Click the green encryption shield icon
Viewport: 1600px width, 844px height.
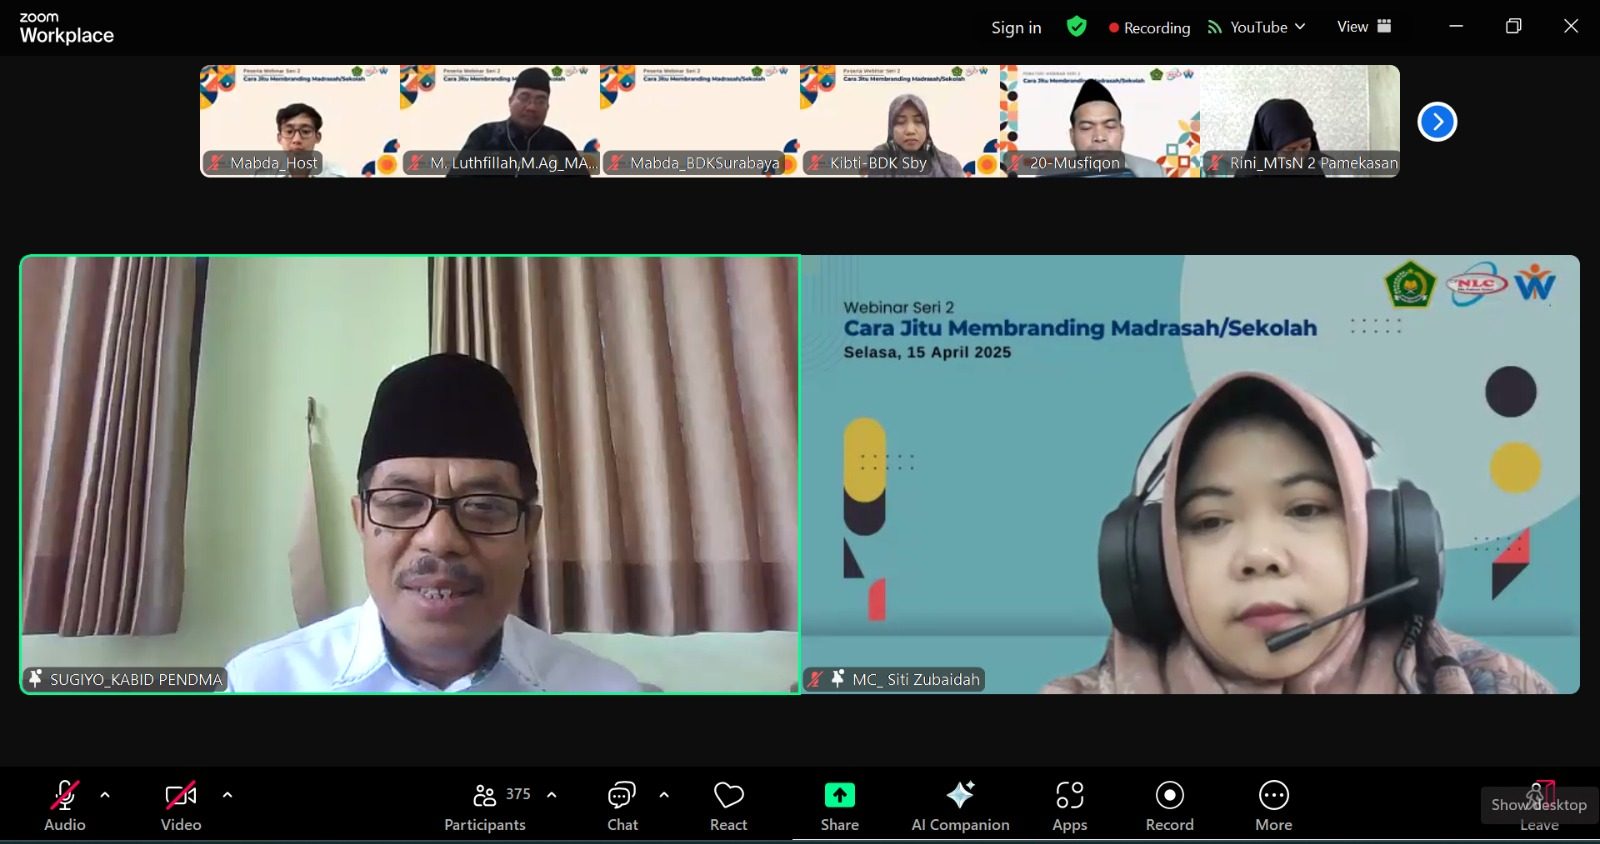(1076, 27)
